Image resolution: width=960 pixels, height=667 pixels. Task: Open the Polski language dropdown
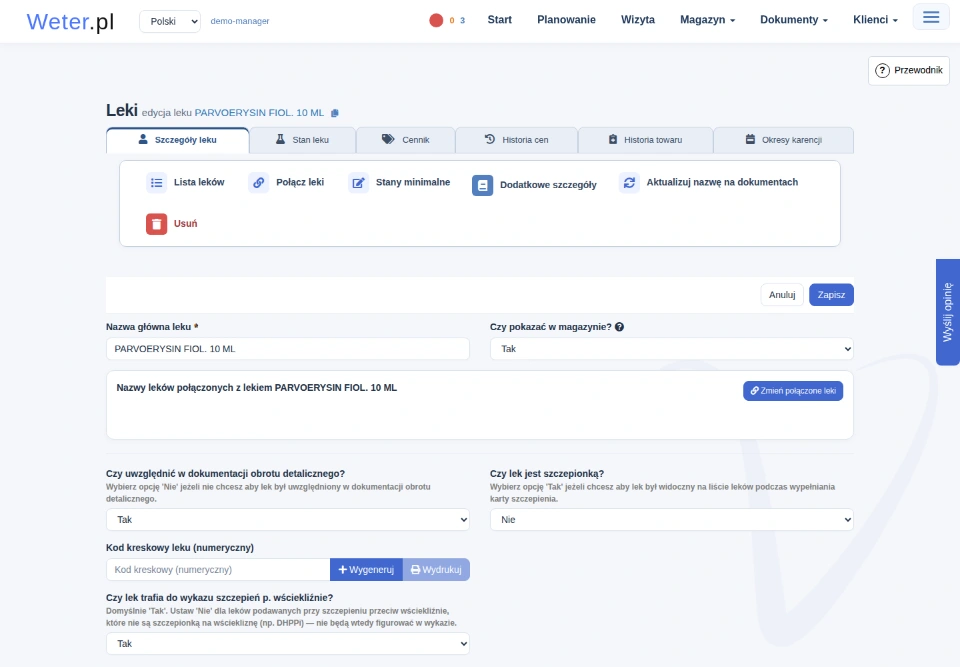point(170,21)
